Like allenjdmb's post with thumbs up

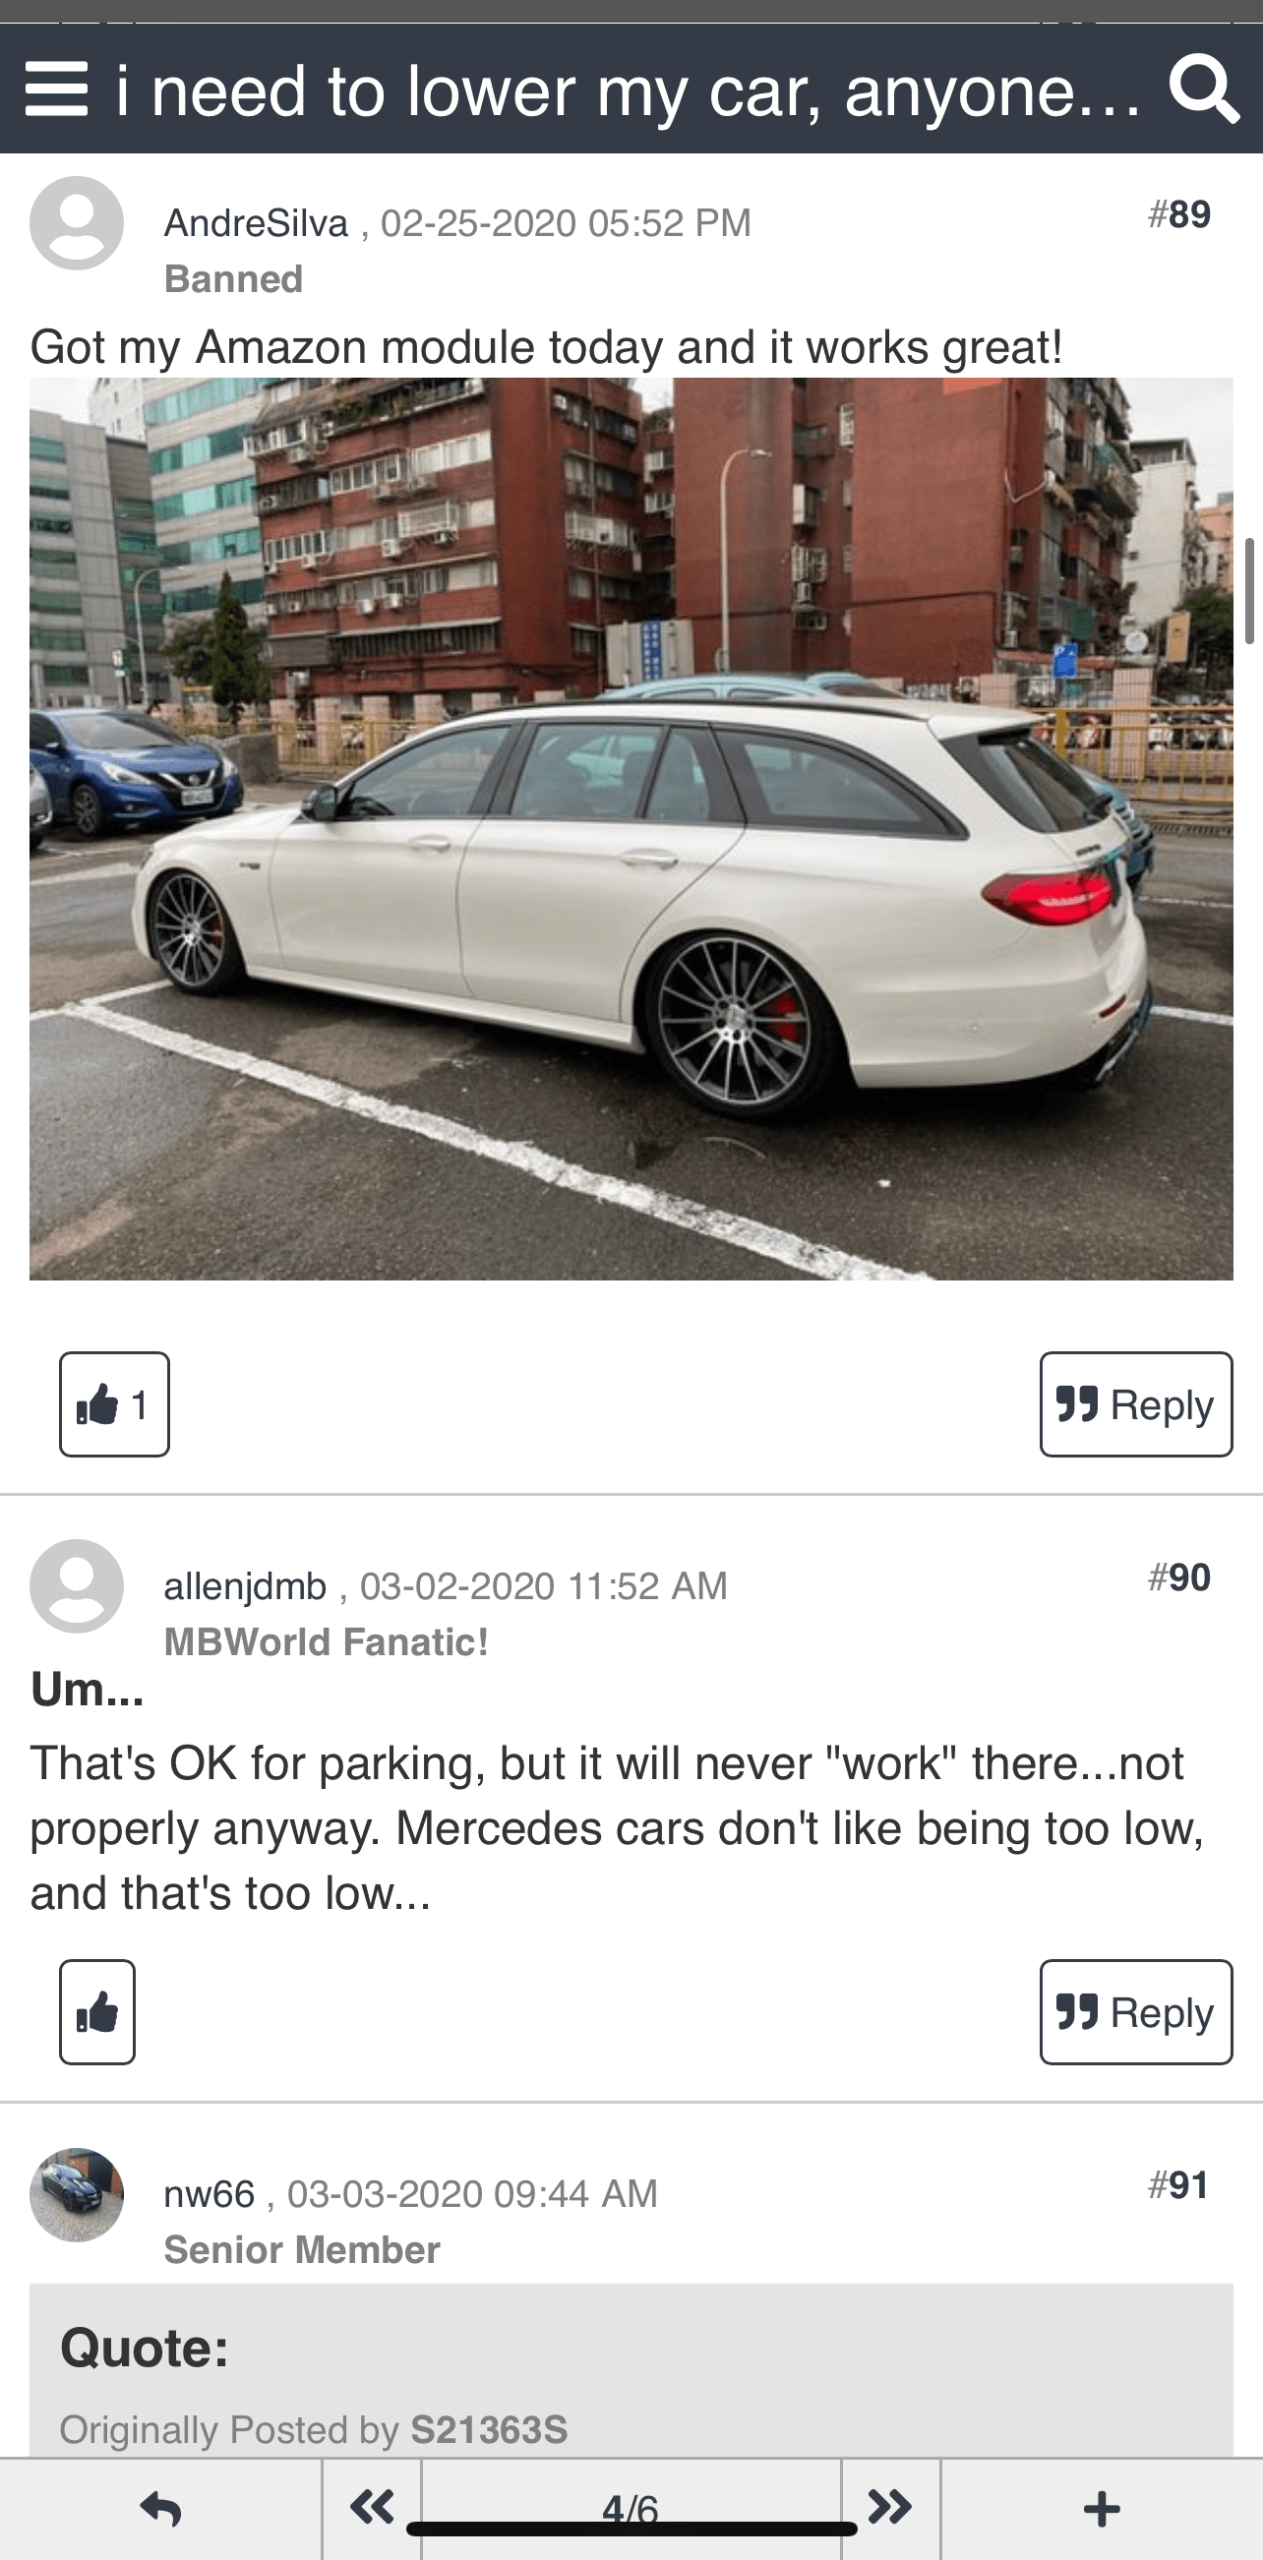coord(97,2012)
